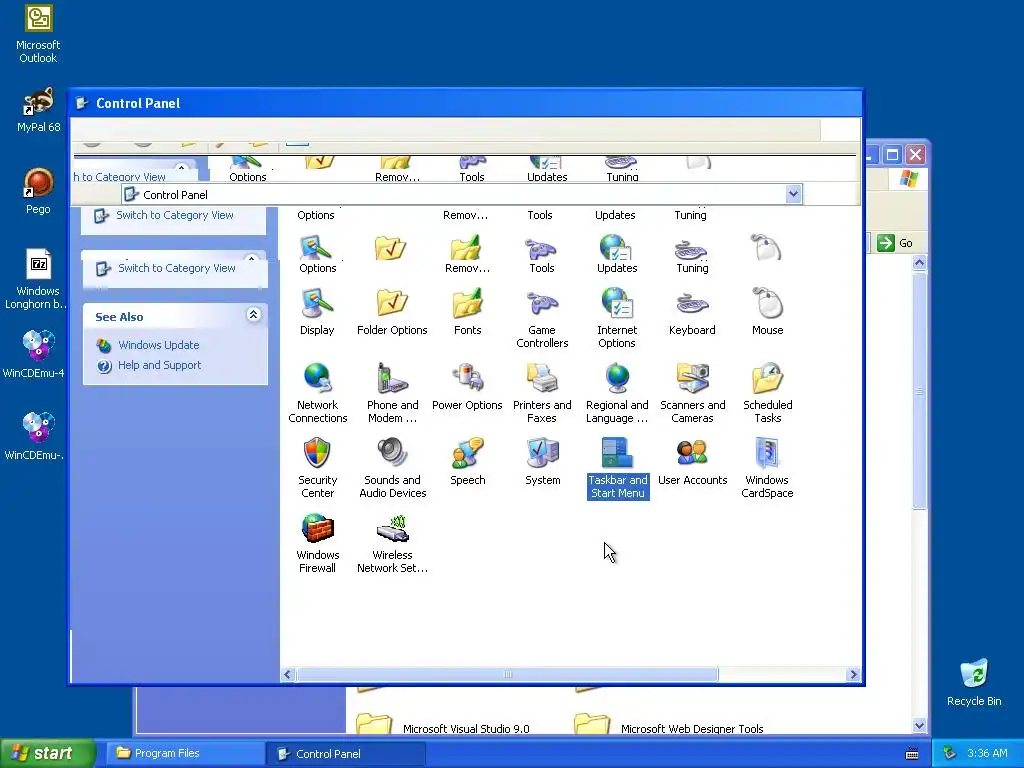Open Windows CardSpace icon
The image size is (1024, 768).
767,468
